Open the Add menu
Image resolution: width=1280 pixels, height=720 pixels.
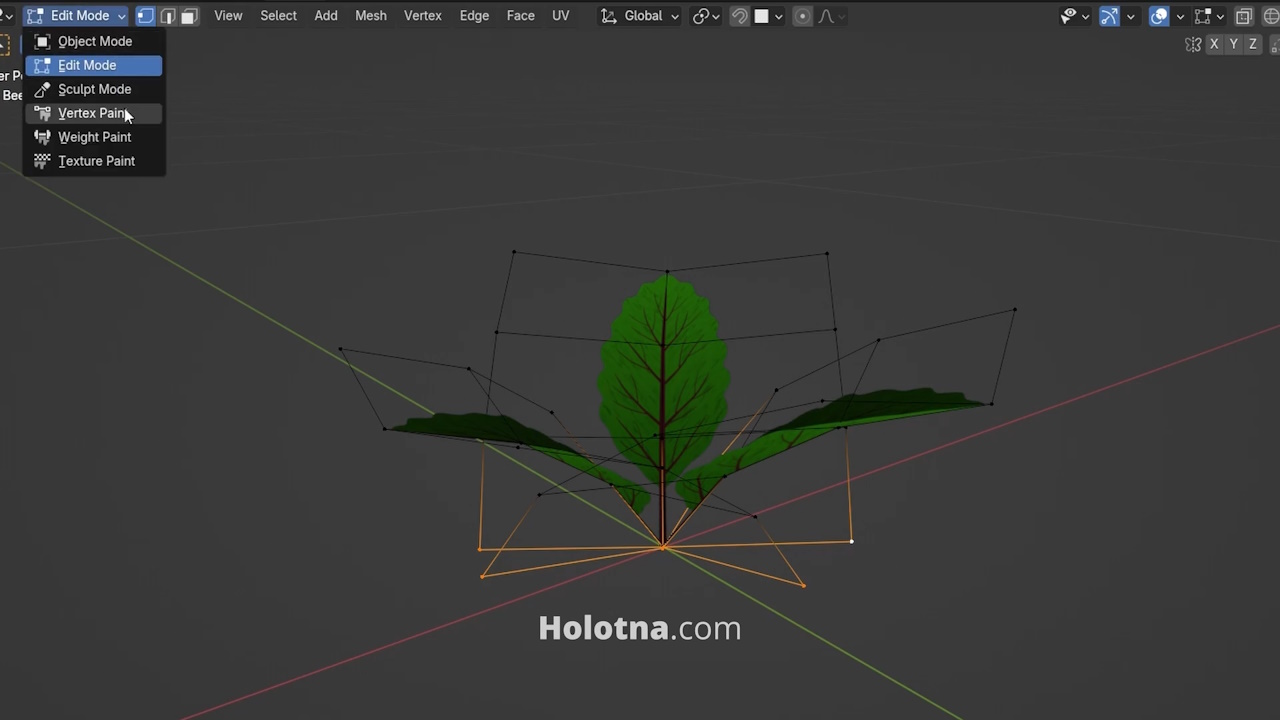pos(326,16)
